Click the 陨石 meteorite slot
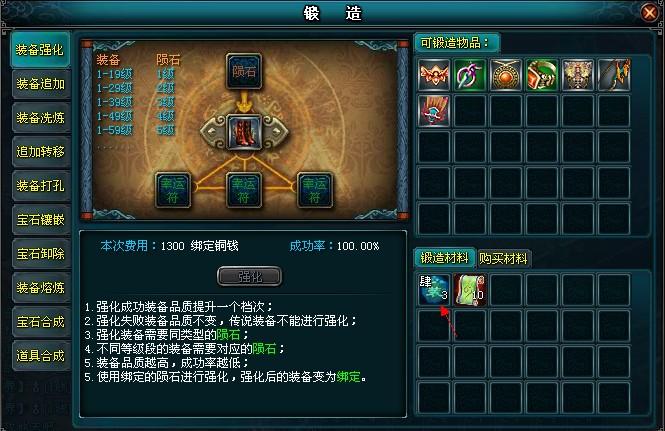 244,71
